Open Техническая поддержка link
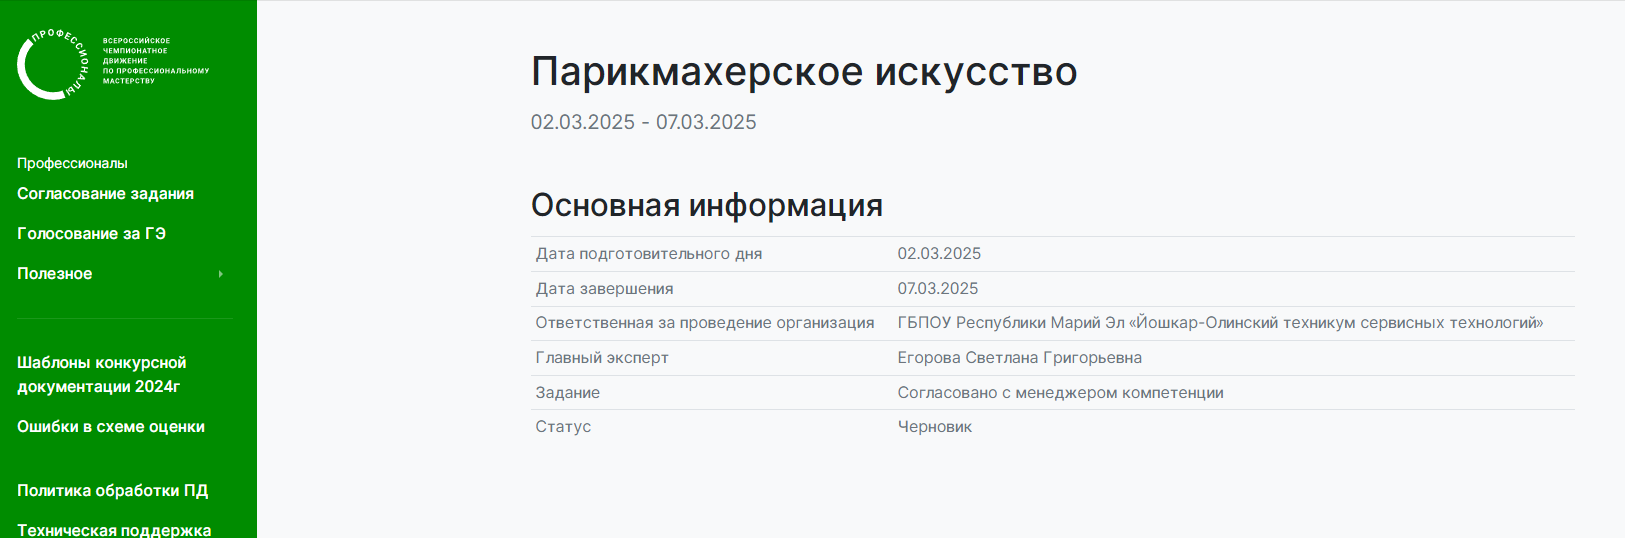Image resolution: width=1625 pixels, height=538 pixels. click(x=114, y=530)
